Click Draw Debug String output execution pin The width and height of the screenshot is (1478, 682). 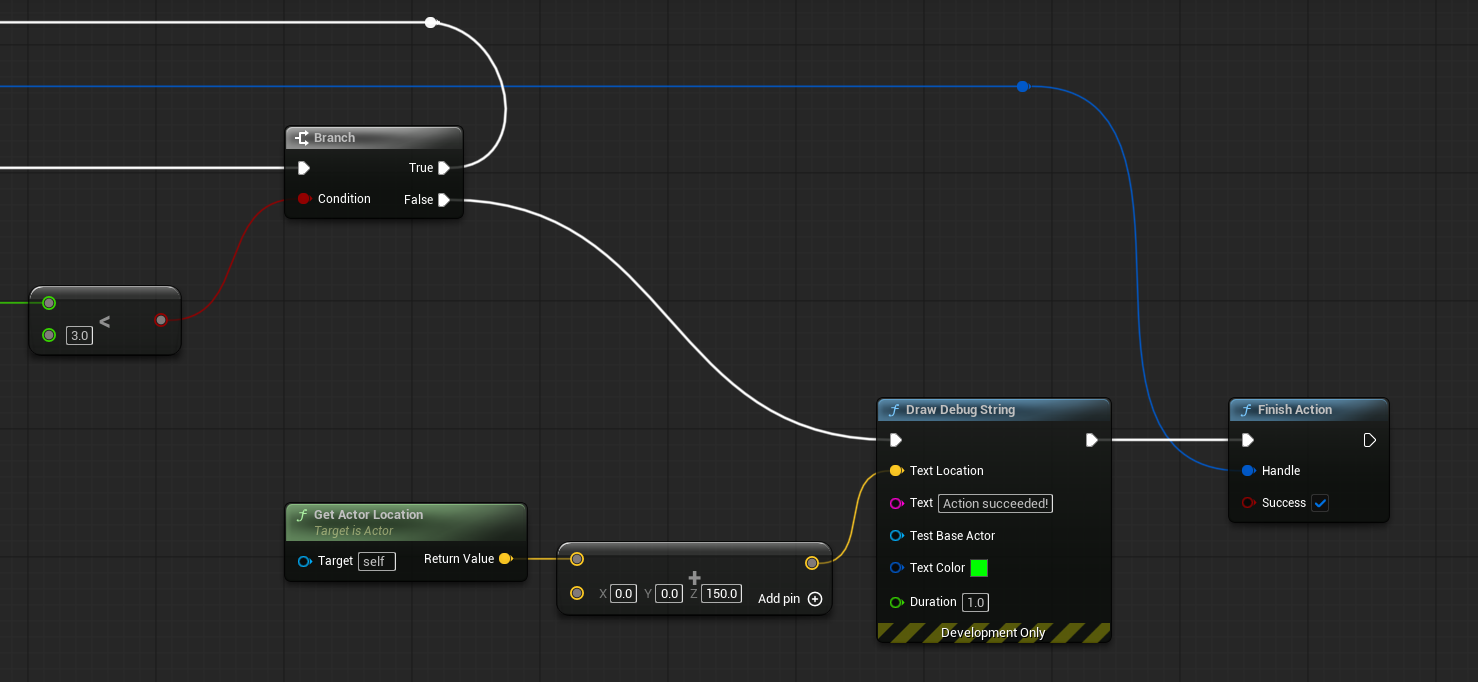tap(1092, 440)
